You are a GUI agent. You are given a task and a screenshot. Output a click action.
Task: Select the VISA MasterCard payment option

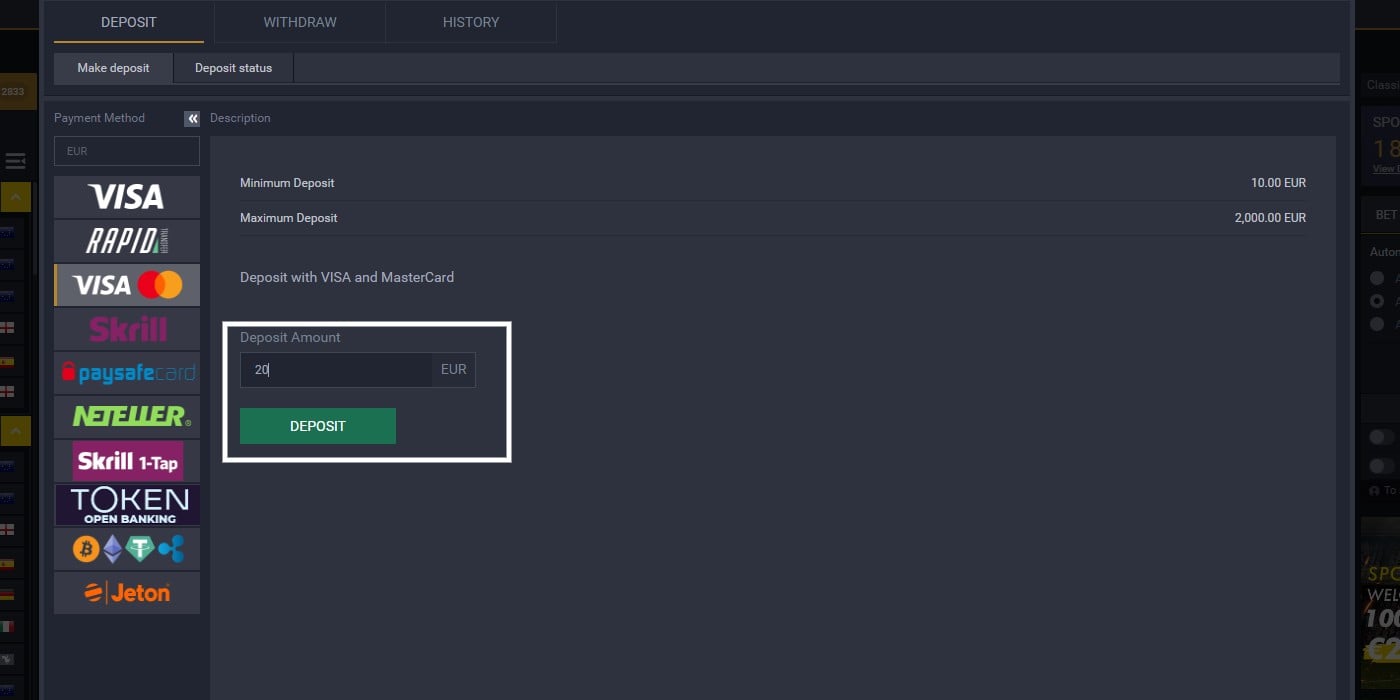(x=127, y=285)
